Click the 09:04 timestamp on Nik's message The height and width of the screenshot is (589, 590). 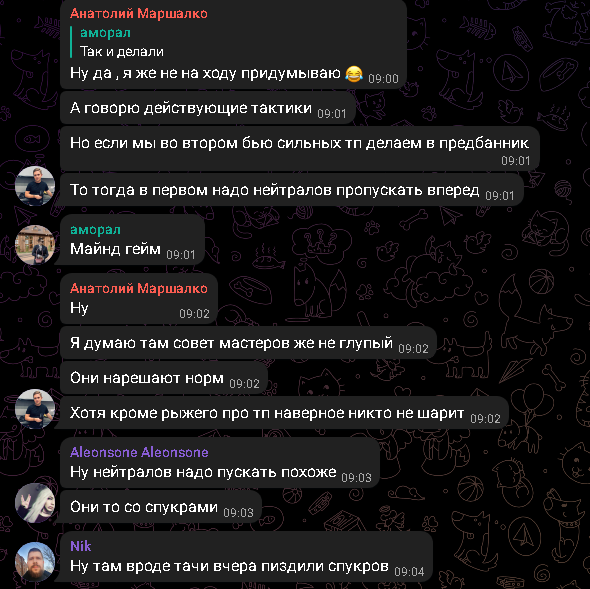tap(409, 572)
